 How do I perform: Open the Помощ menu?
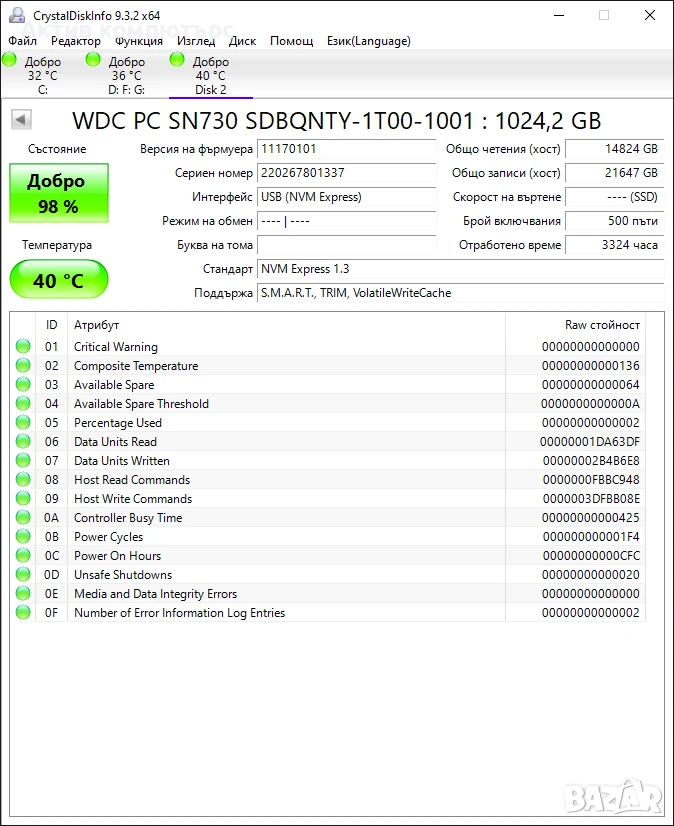pos(291,41)
